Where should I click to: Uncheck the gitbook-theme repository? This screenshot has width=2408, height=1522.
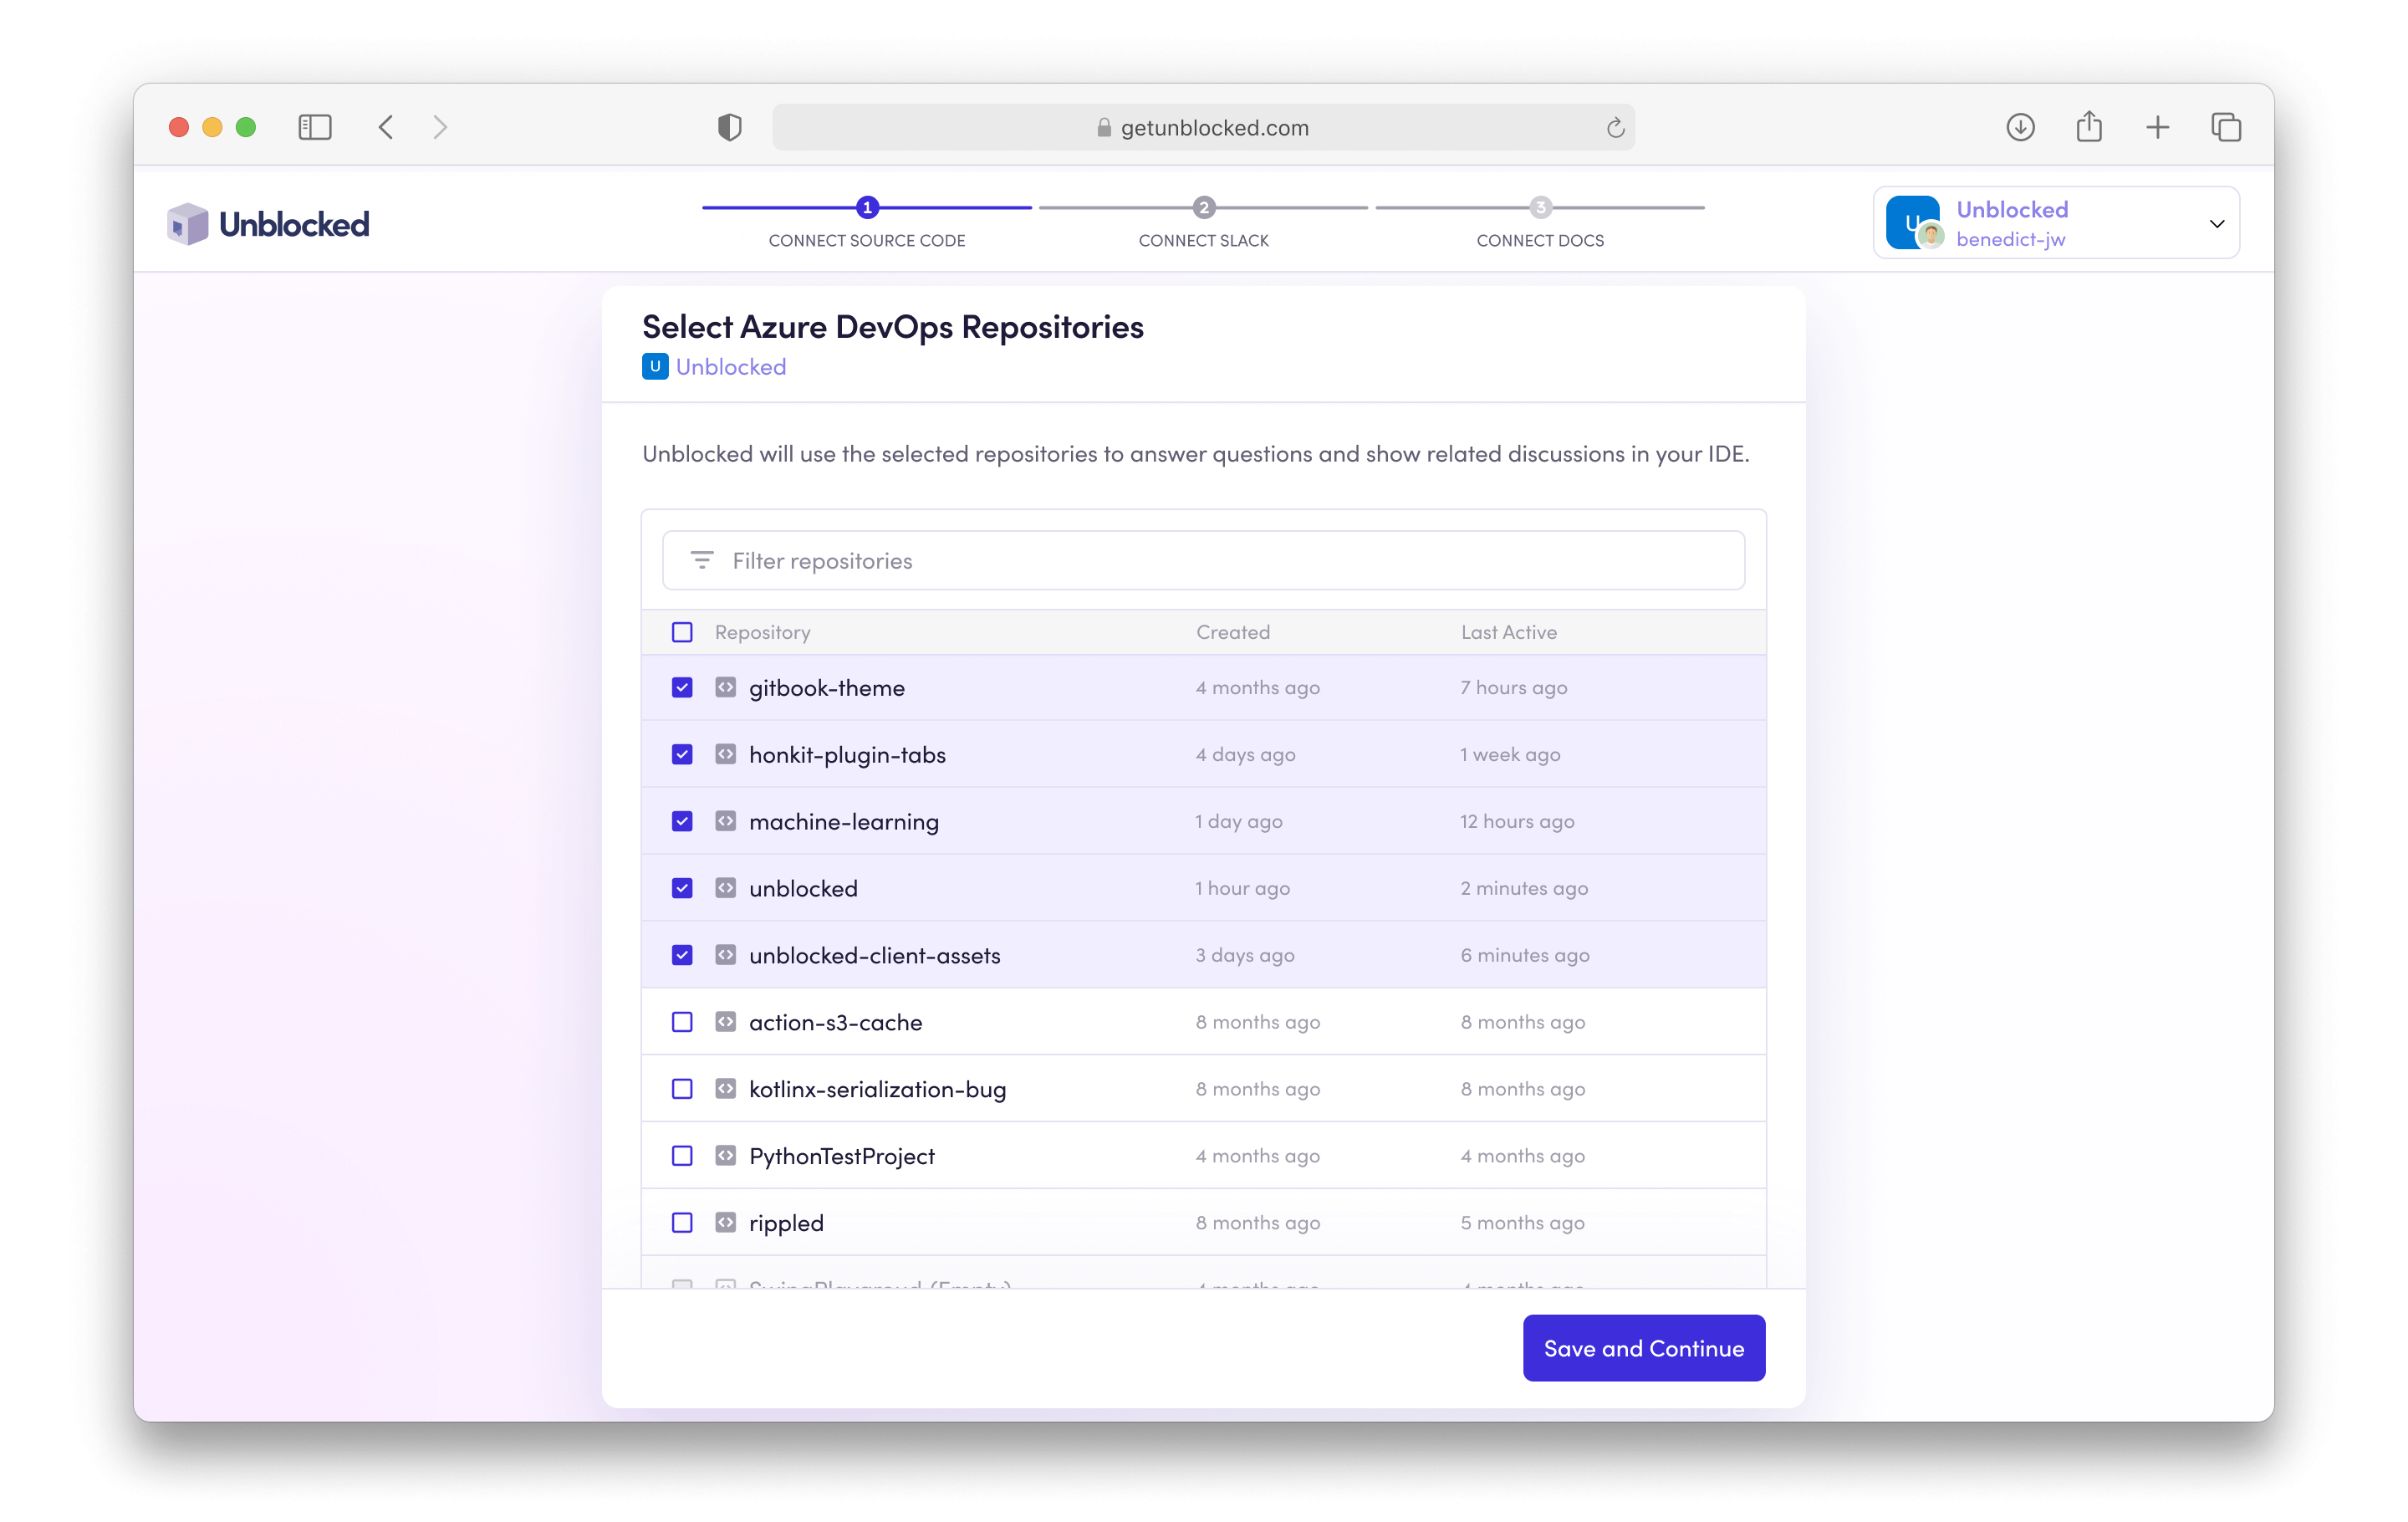[x=682, y=687]
